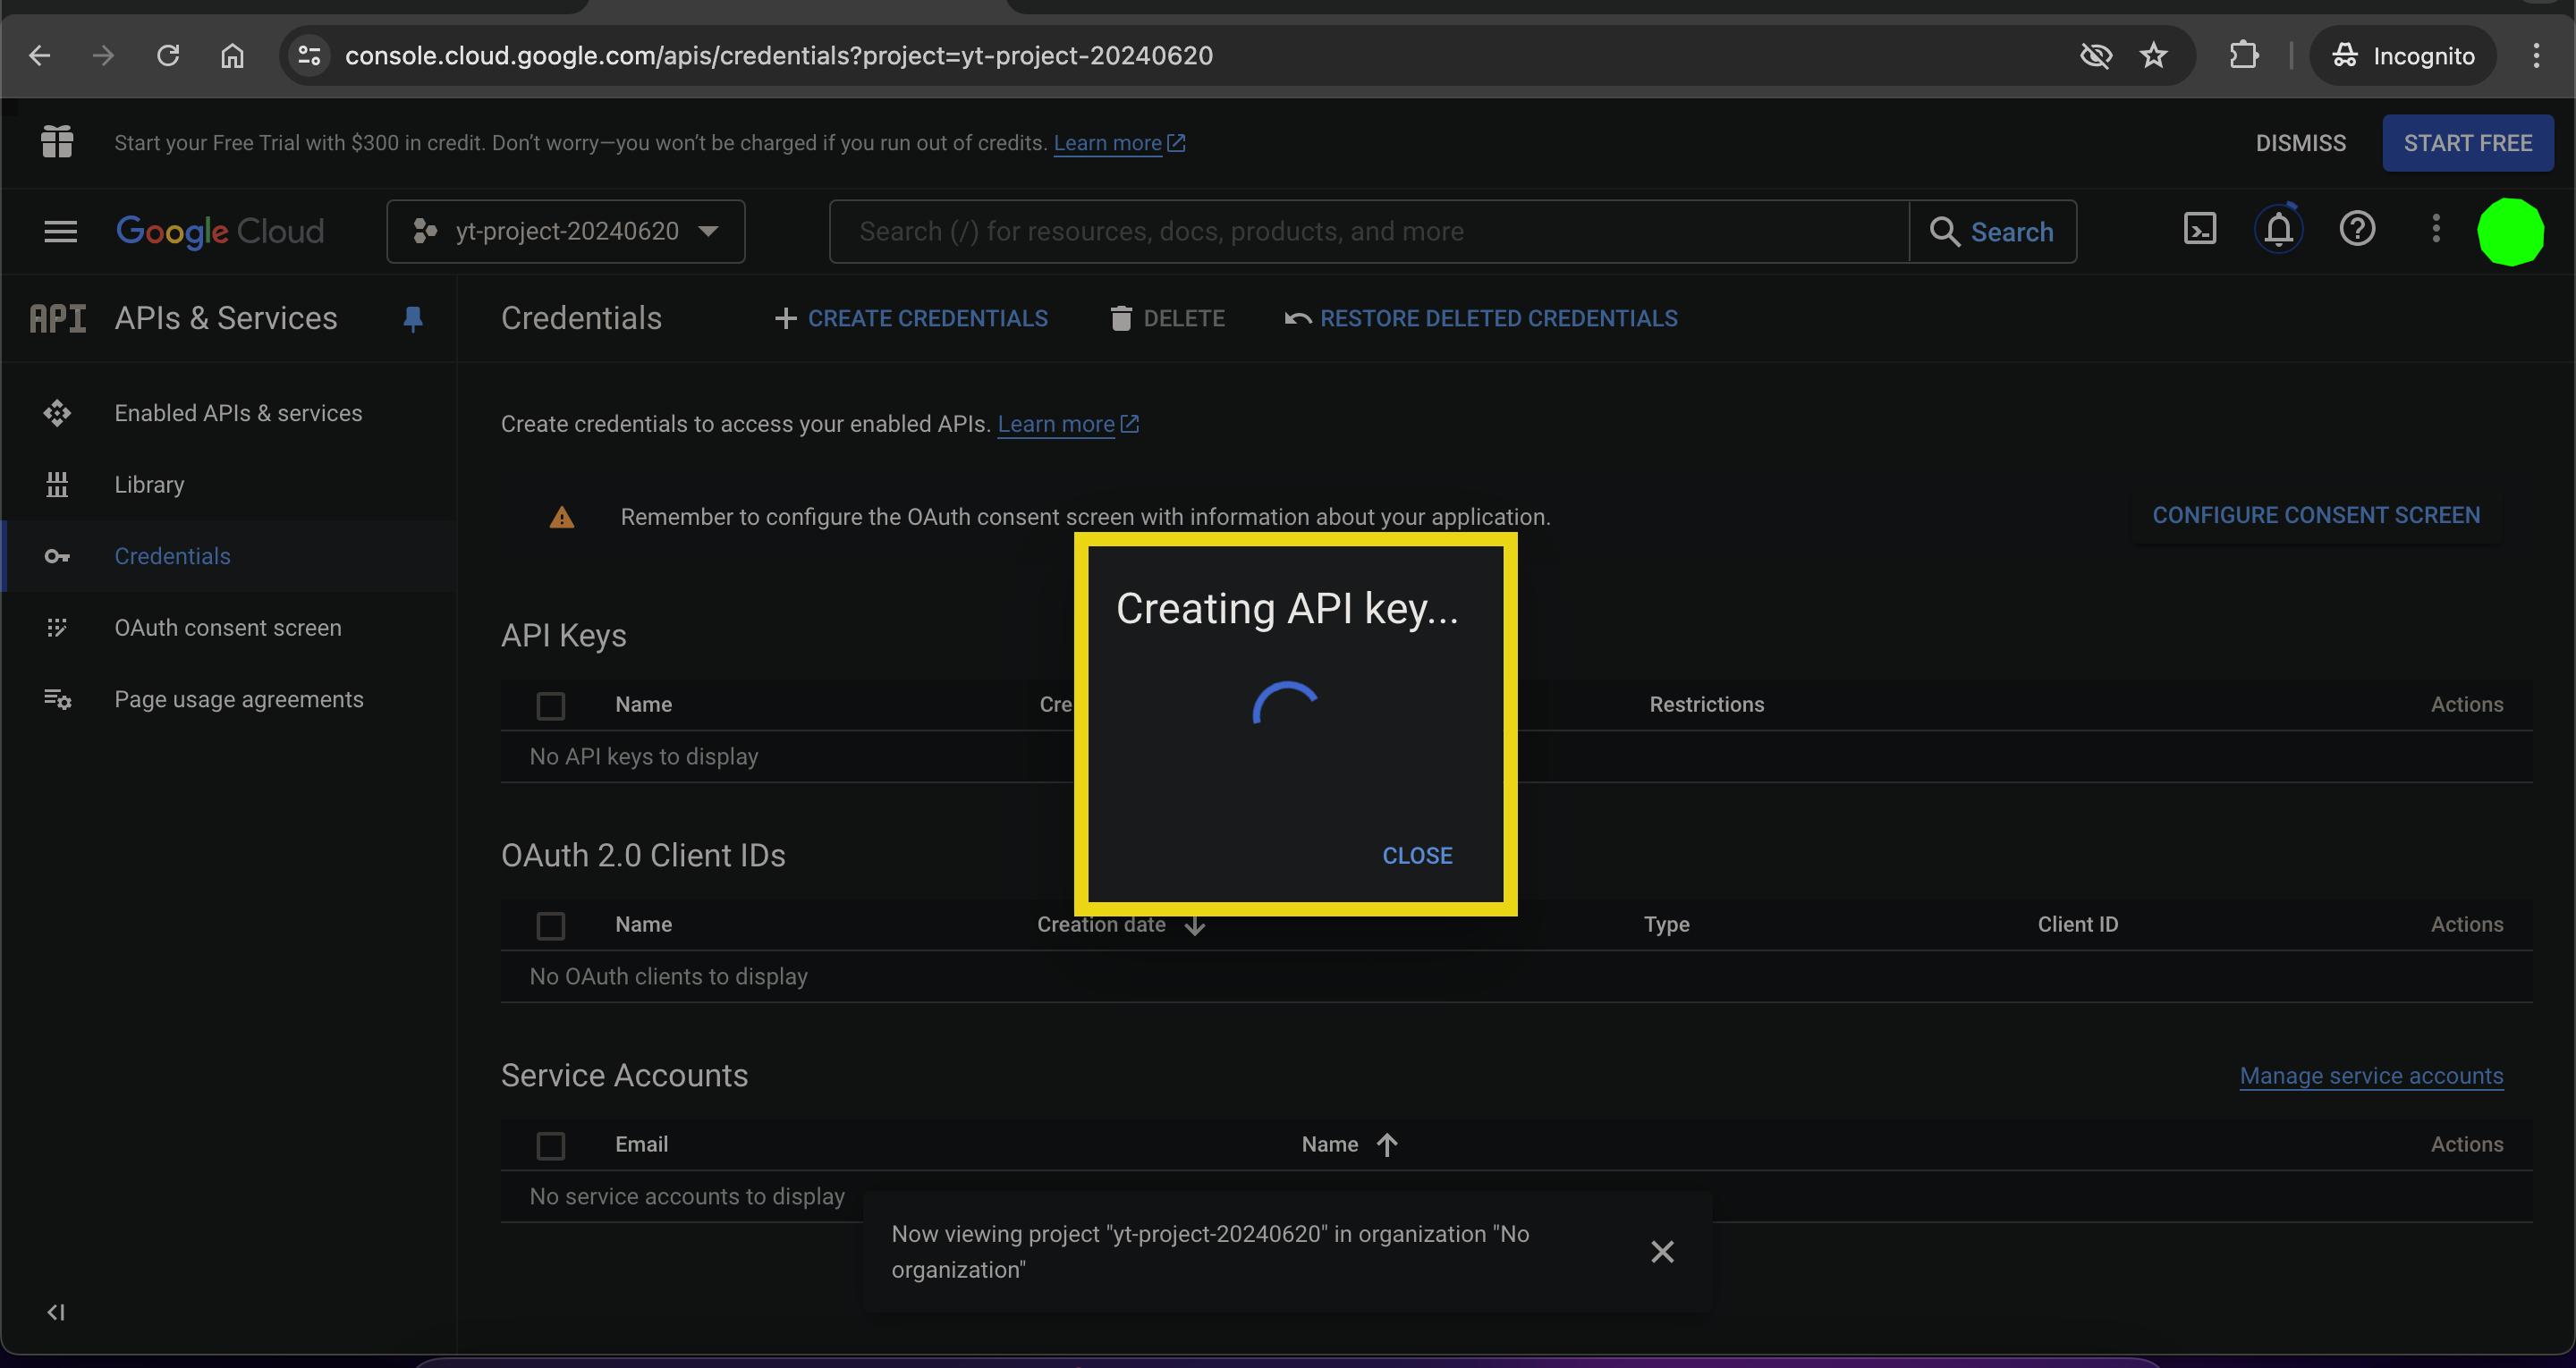This screenshot has height=1368, width=2576.
Task: Unpin APIs & Services from navigation
Action: click(x=413, y=319)
